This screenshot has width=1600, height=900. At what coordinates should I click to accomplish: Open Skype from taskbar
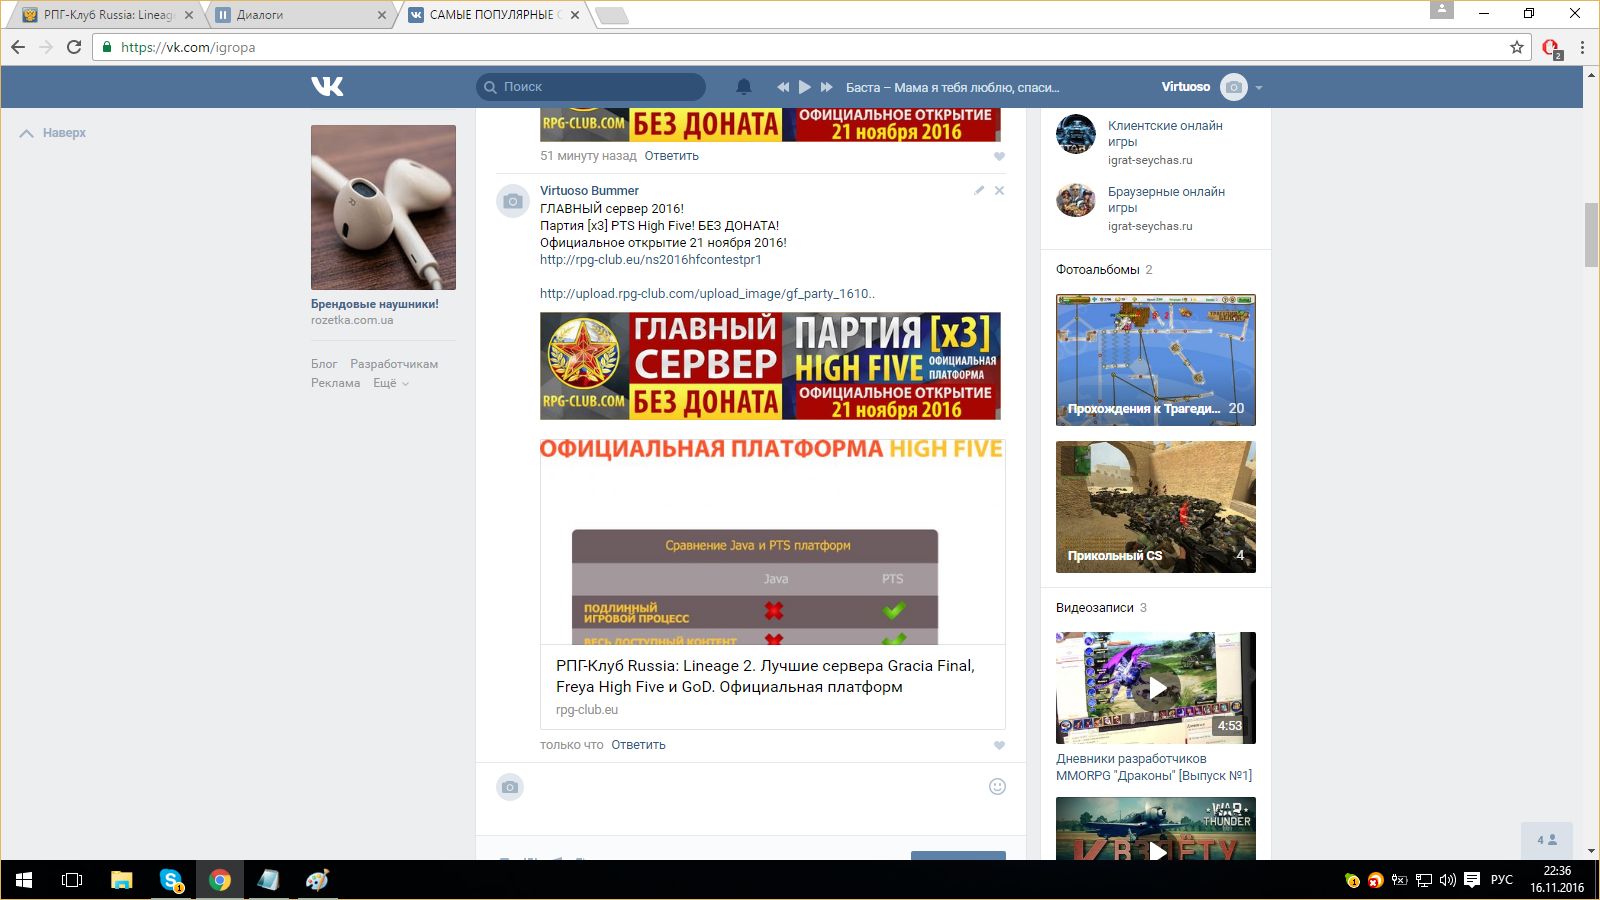(x=171, y=880)
